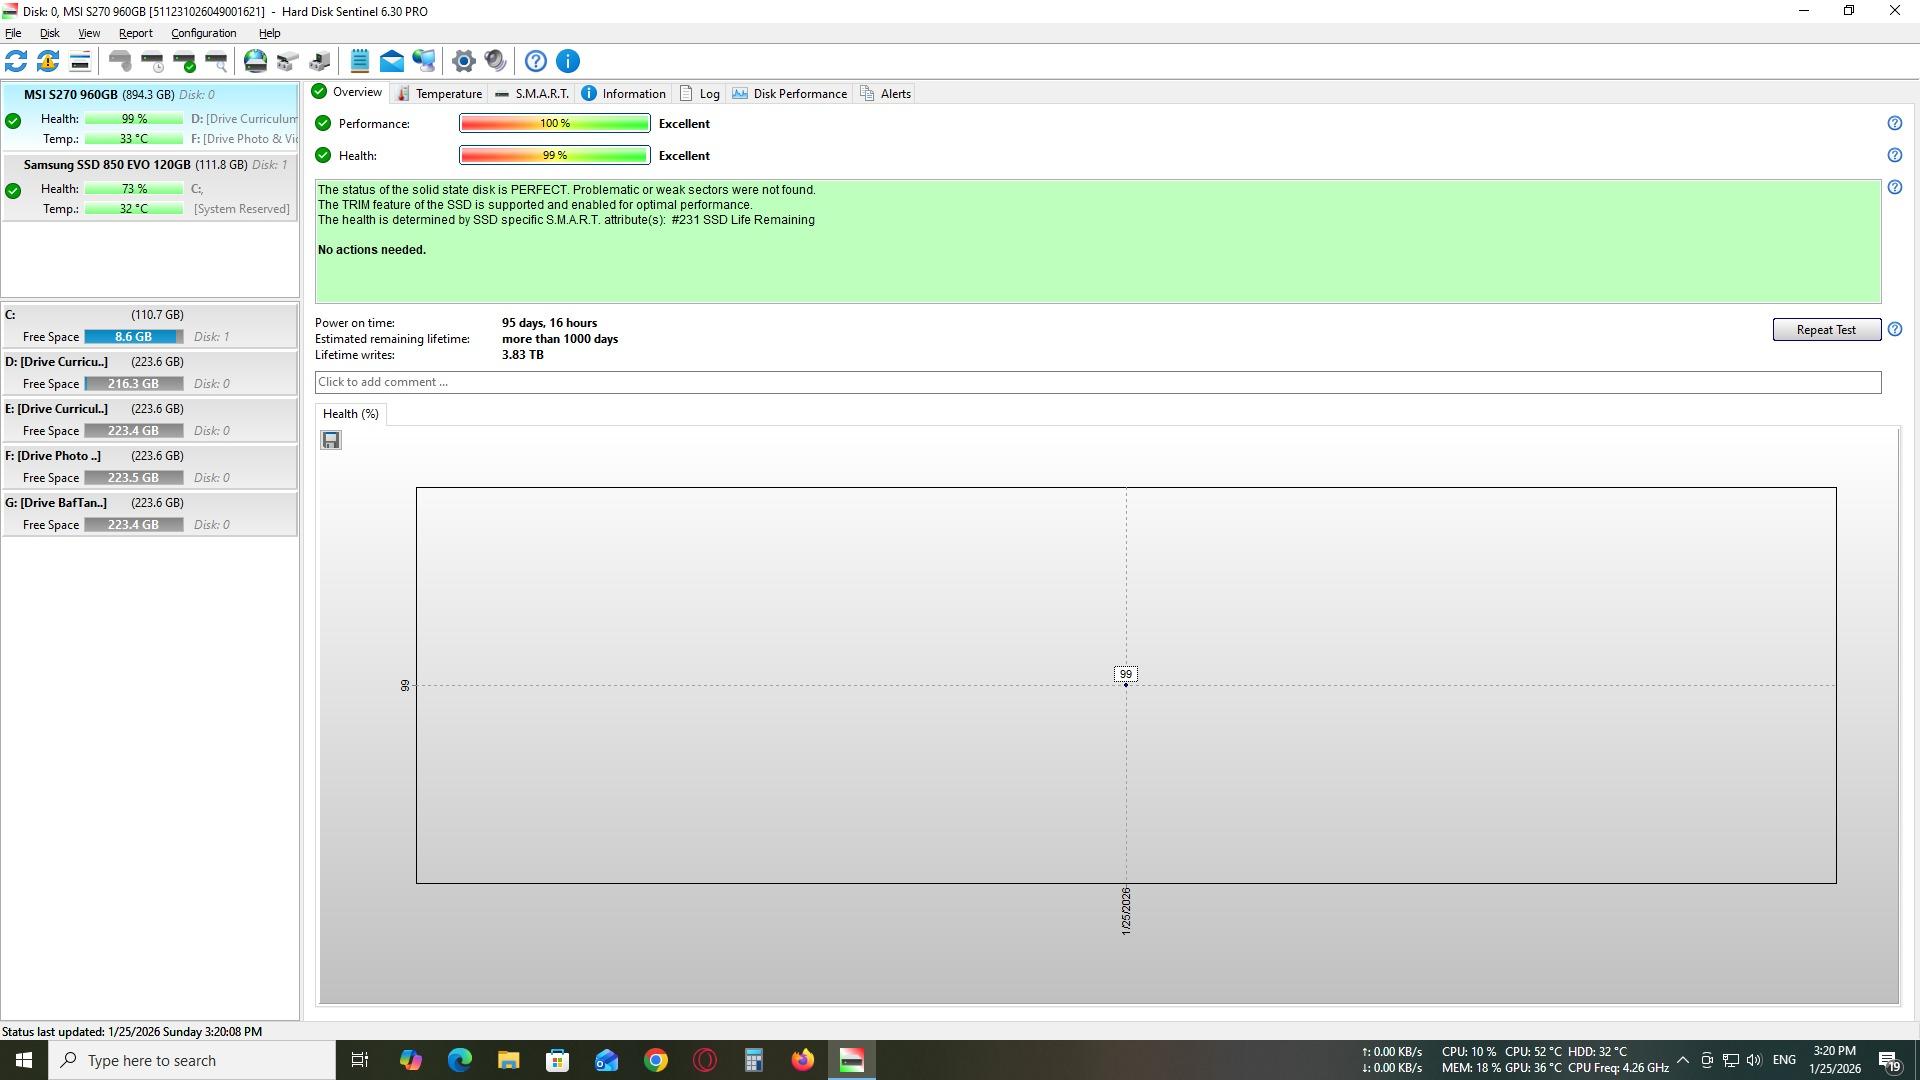Click the save-graph floppy disk icon
The width and height of the screenshot is (1920, 1080).
point(331,440)
